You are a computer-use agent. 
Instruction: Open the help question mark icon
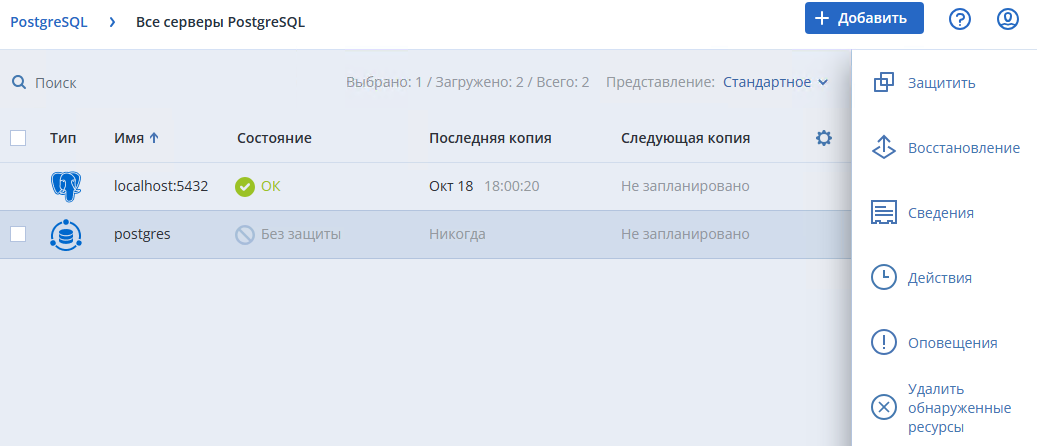tap(960, 19)
